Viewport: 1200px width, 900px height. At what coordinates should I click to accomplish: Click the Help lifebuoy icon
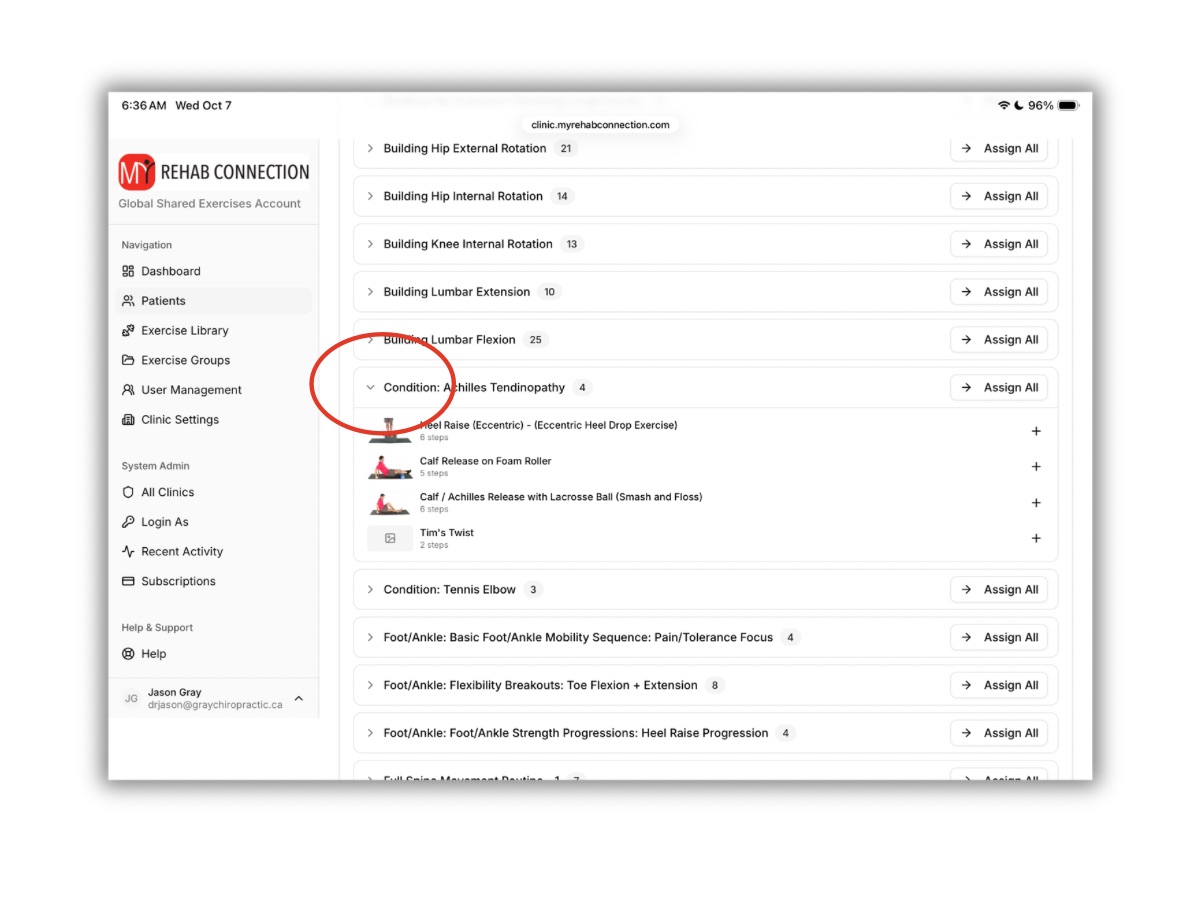click(128, 654)
